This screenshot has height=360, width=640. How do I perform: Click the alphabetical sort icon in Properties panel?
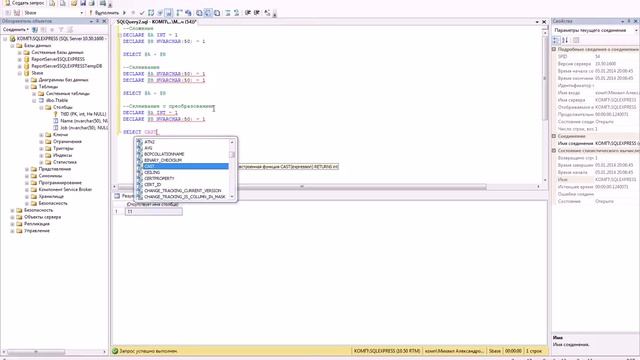565,40
